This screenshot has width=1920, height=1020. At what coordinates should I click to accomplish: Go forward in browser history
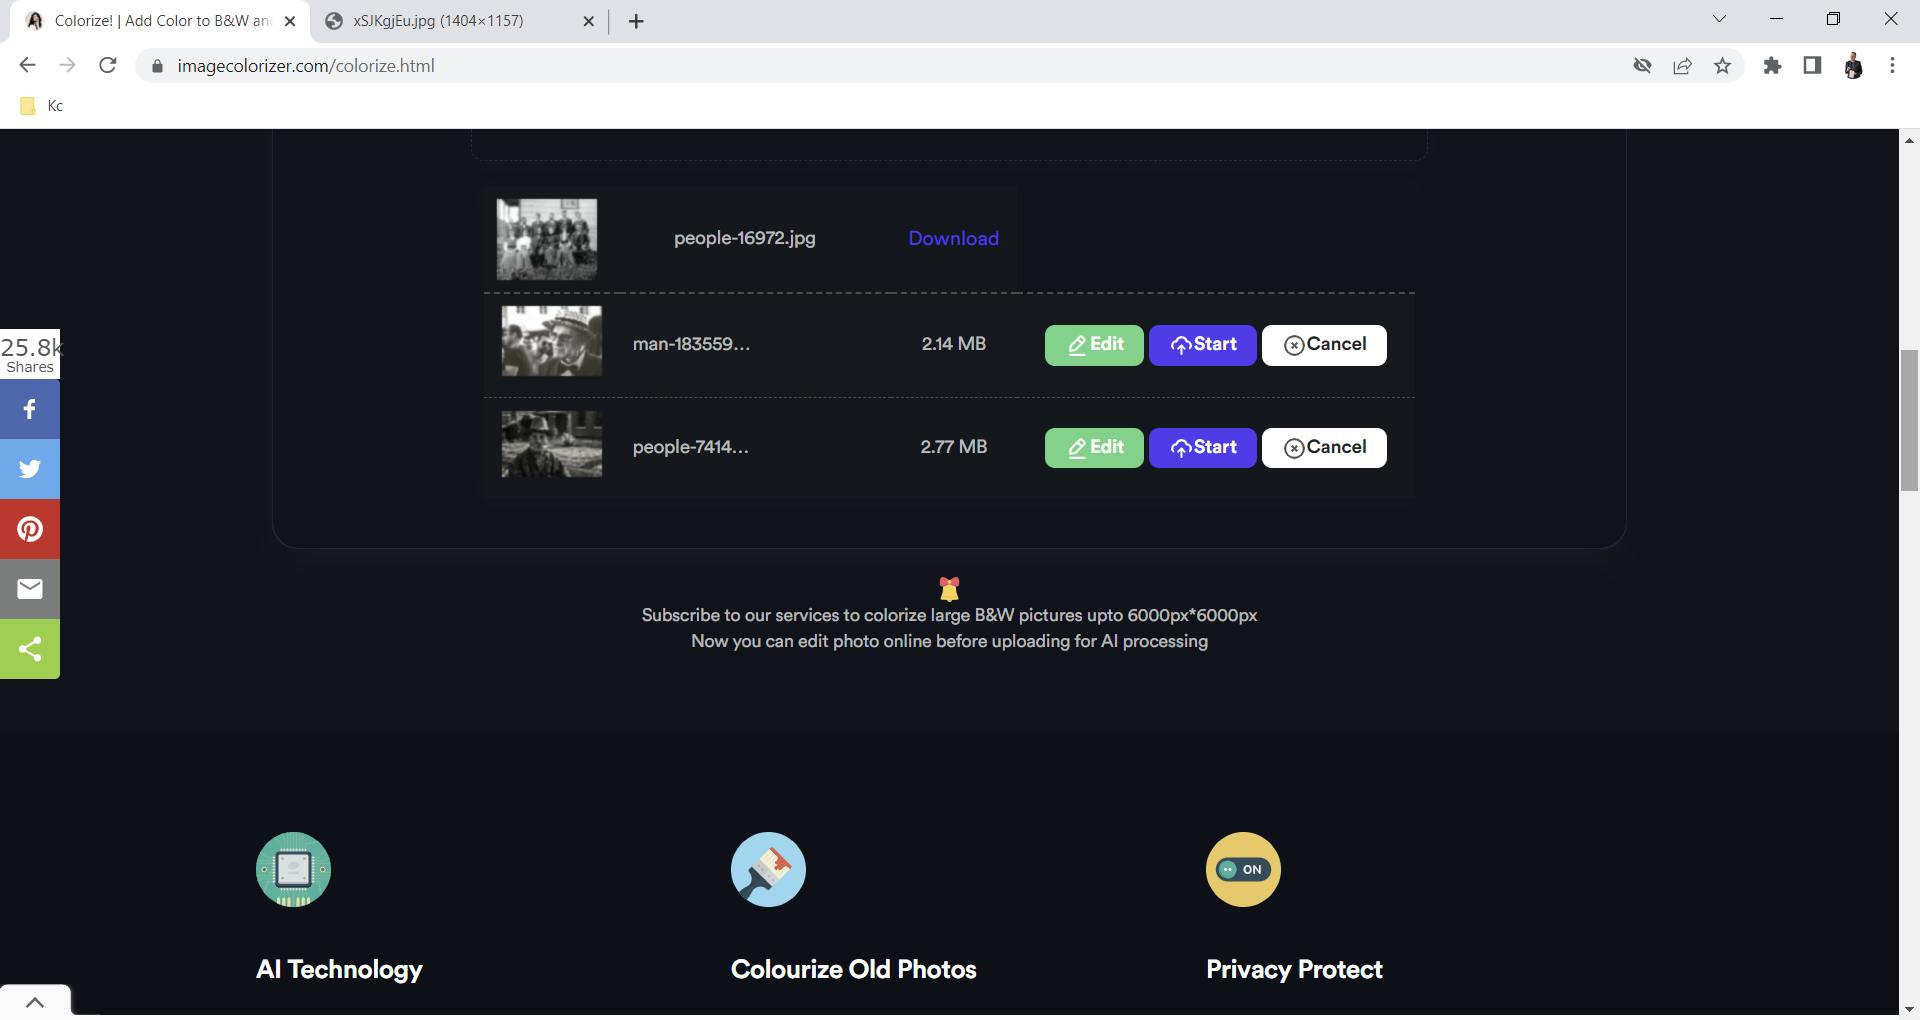[x=67, y=66]
